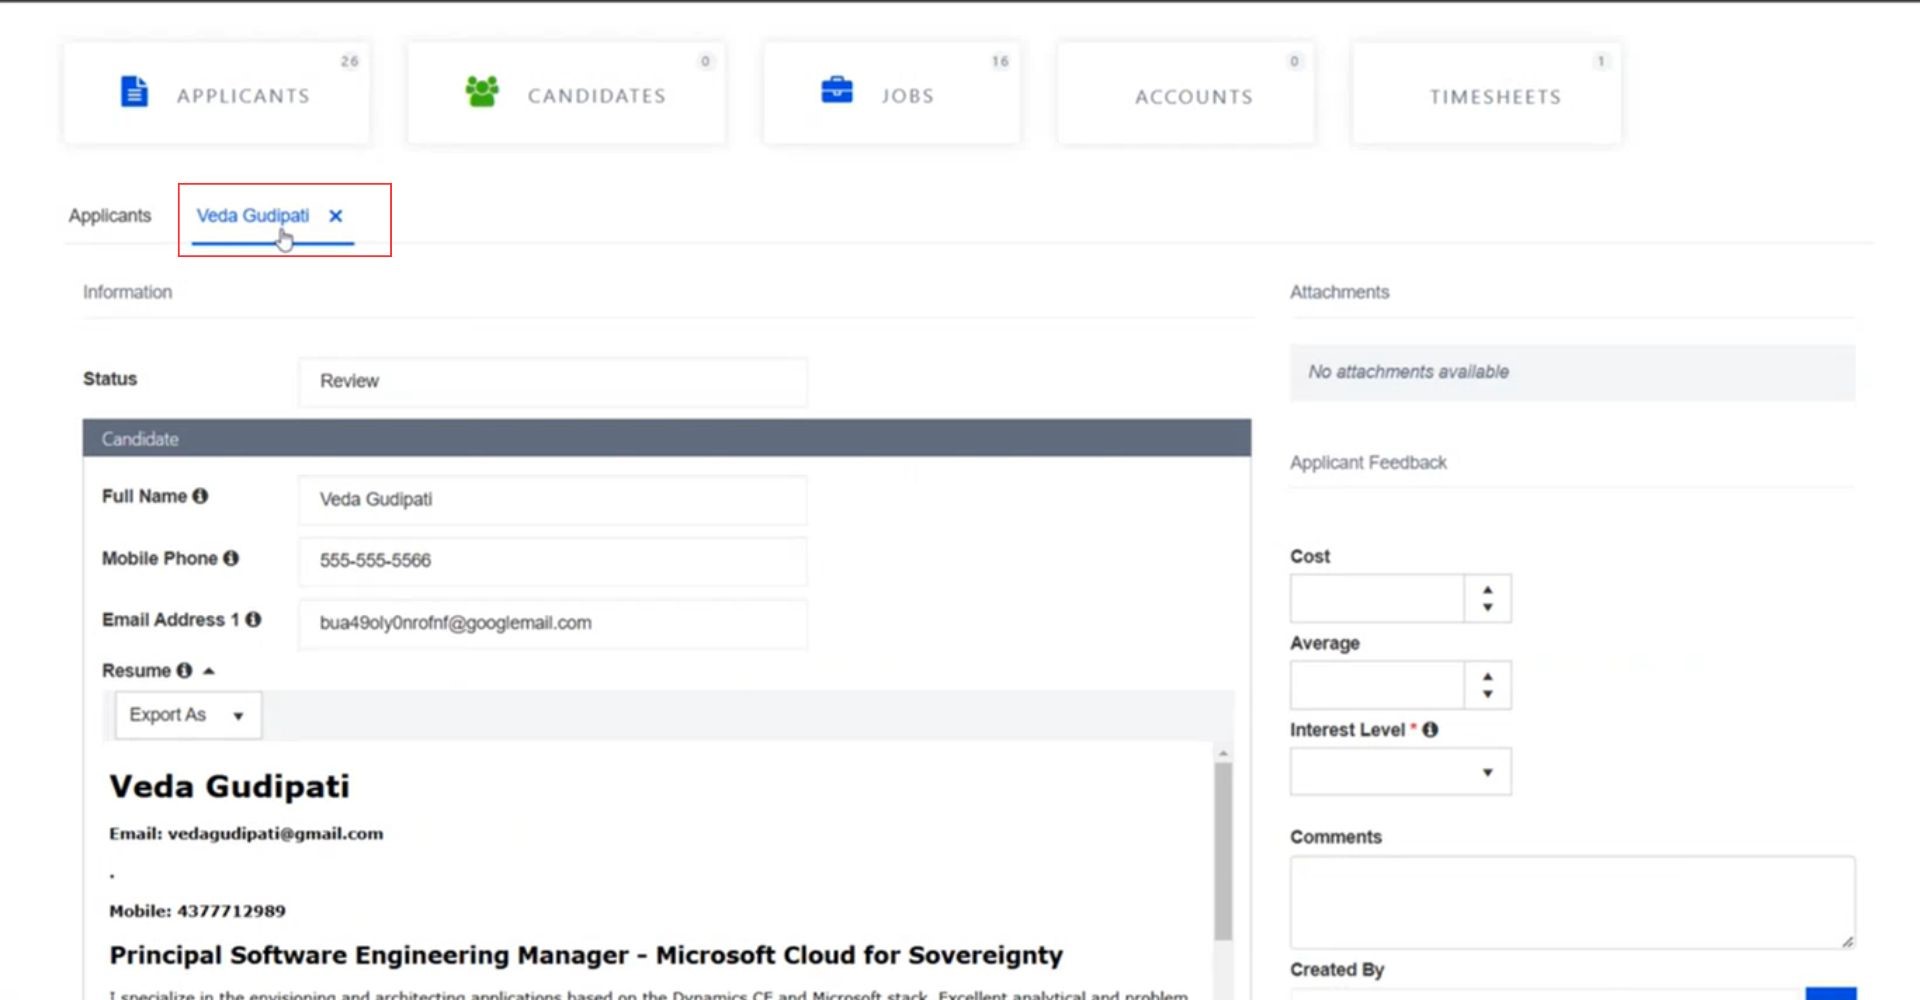Select the Veda Gudipati tab
This screenshot has height=1000, width=1920.
pos(253,215)
